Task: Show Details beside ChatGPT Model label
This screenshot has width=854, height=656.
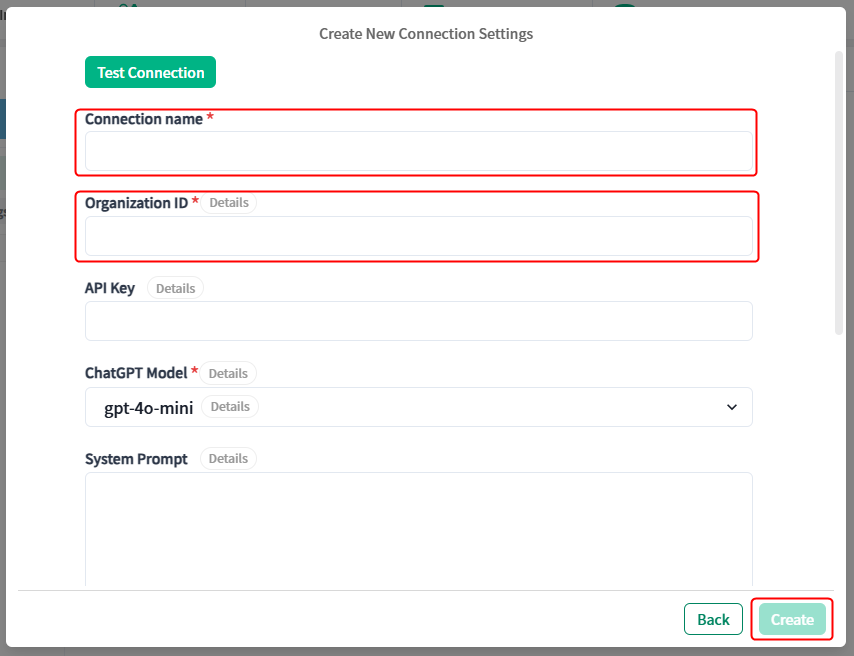Action: (x=228, y=373)
